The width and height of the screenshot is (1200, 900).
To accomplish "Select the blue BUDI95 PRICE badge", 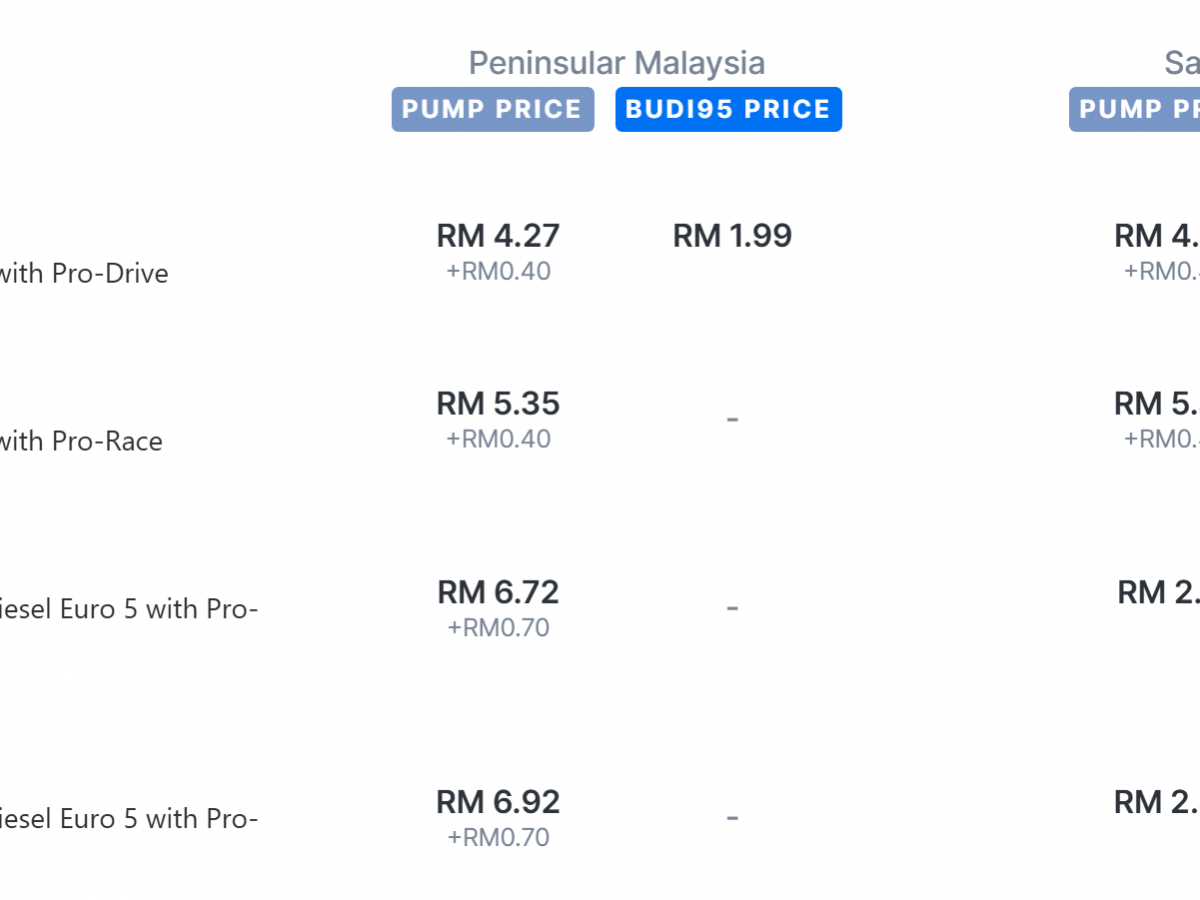I will 728,109.
